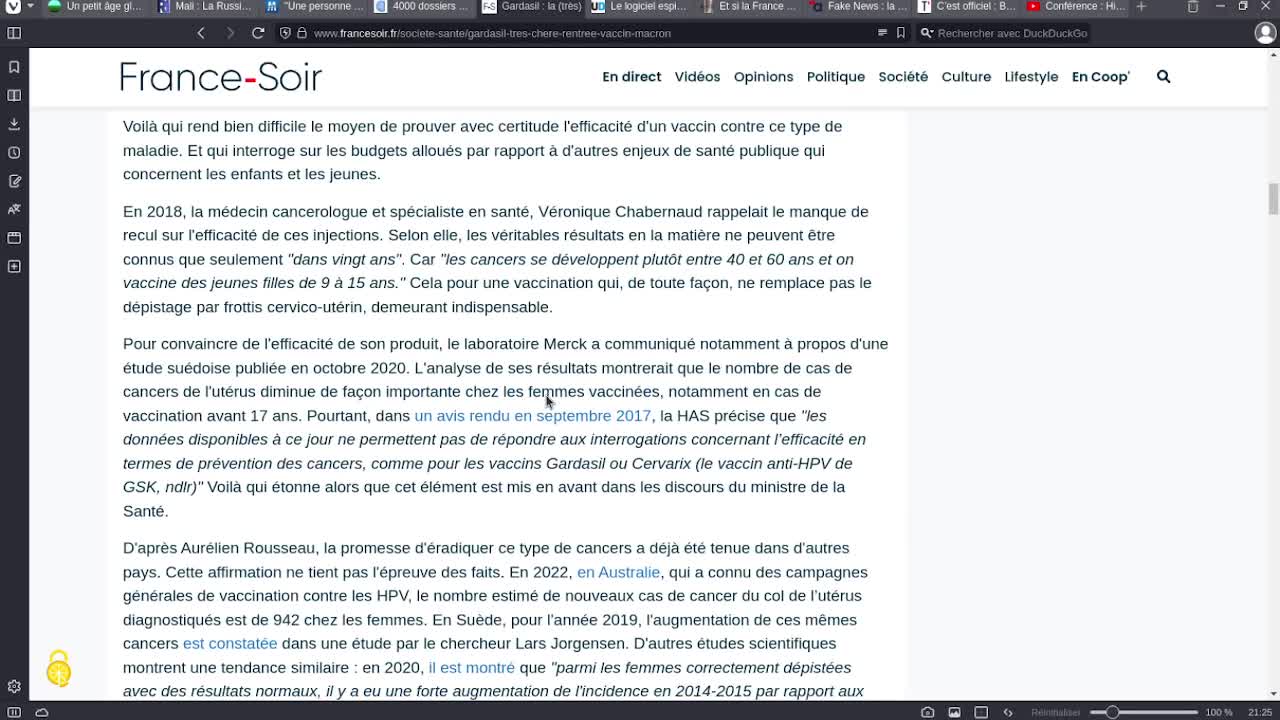Click the screenshot camera icon in the bottom bar

click(927, 712)
